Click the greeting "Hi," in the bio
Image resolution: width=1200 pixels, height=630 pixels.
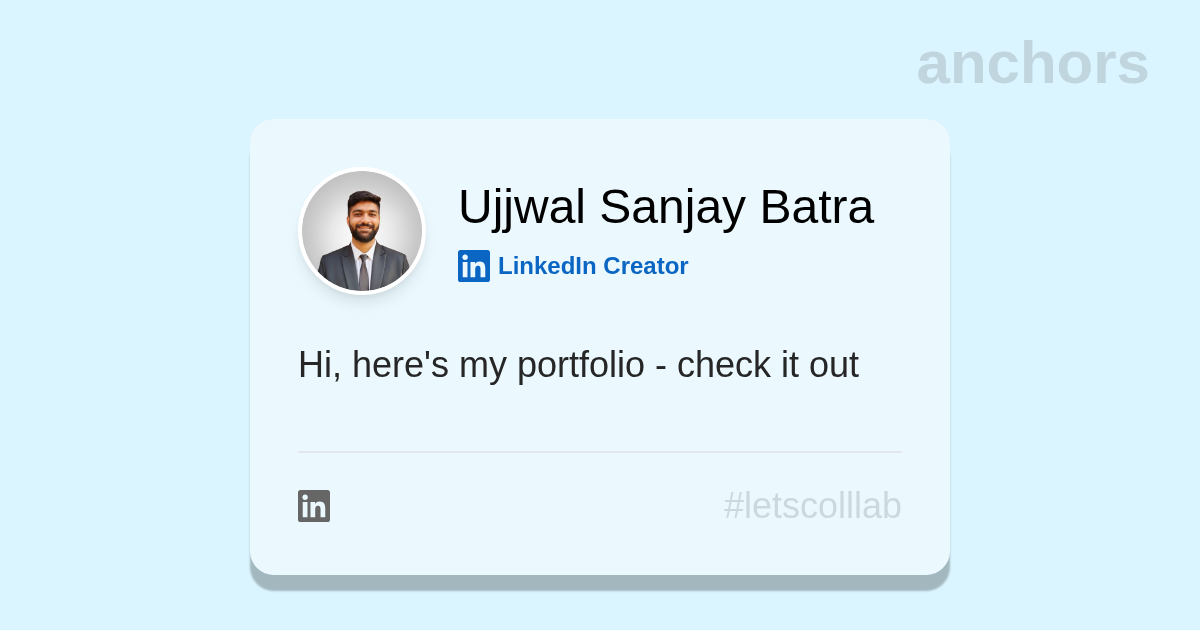pyautogui.click(x=319, y=365)
